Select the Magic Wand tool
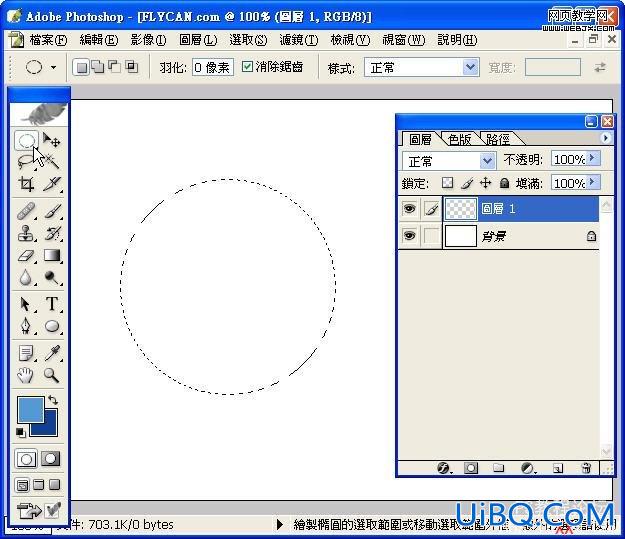 tap(52, 162)
